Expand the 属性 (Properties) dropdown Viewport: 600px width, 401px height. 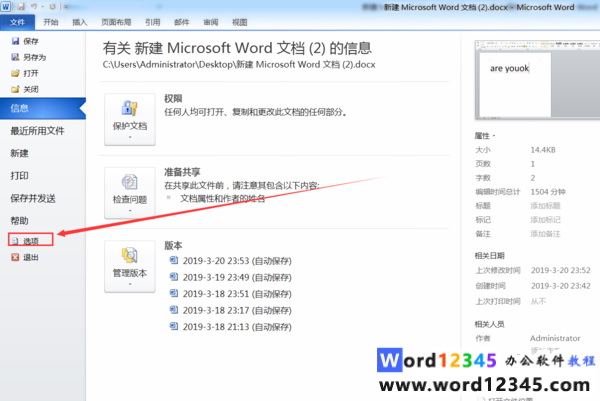click(x=485, y=136)
